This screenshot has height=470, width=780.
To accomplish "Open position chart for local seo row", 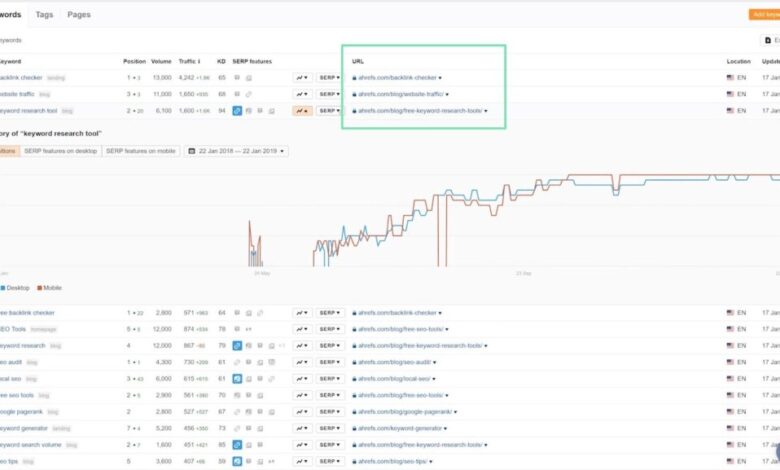I will tap(302, 379).
